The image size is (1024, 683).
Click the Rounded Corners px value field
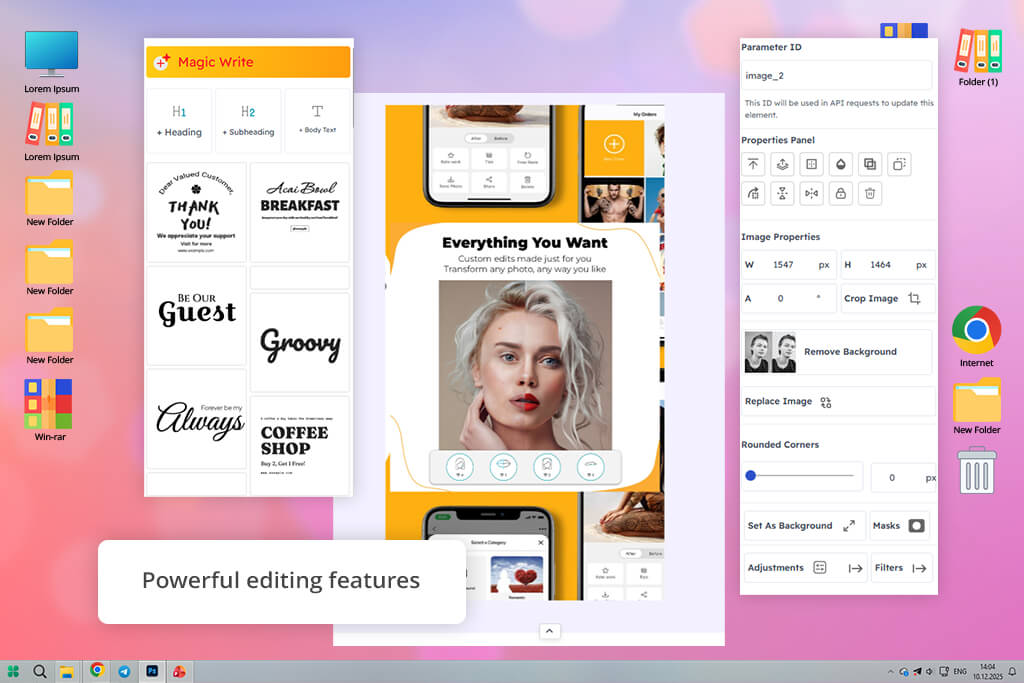903,477
